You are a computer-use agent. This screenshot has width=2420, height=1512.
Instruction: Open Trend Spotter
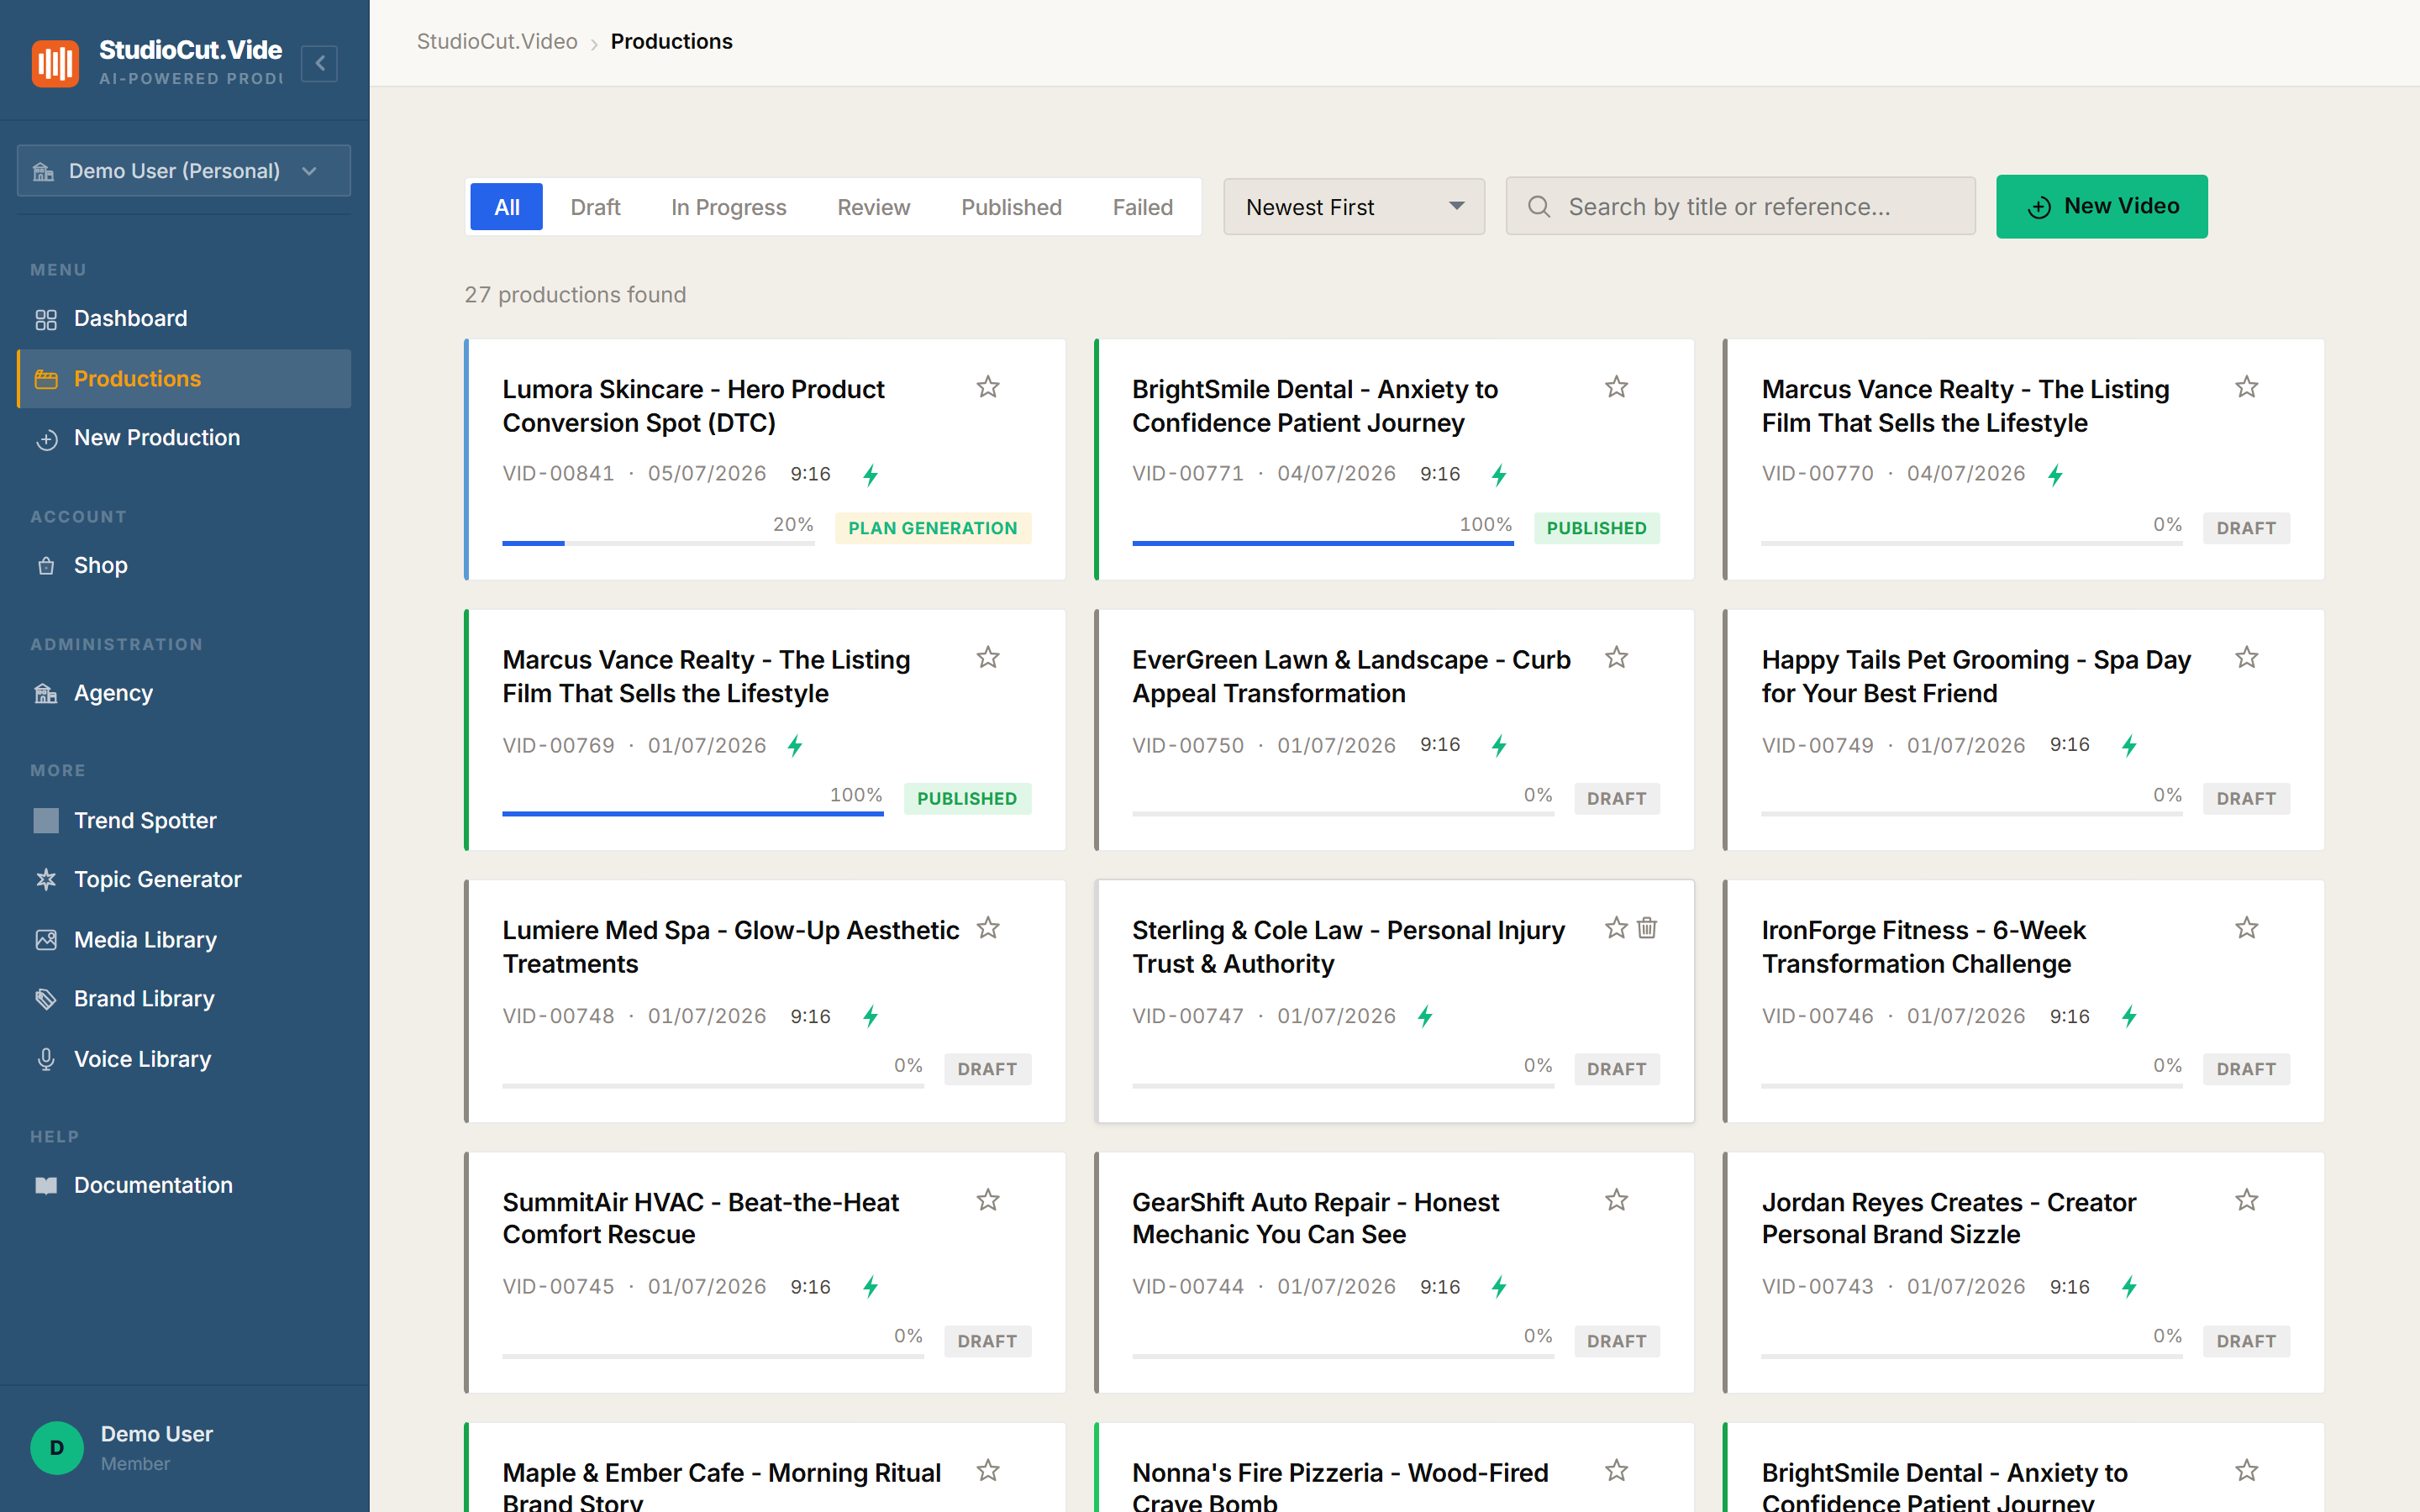tap(184, 821)
